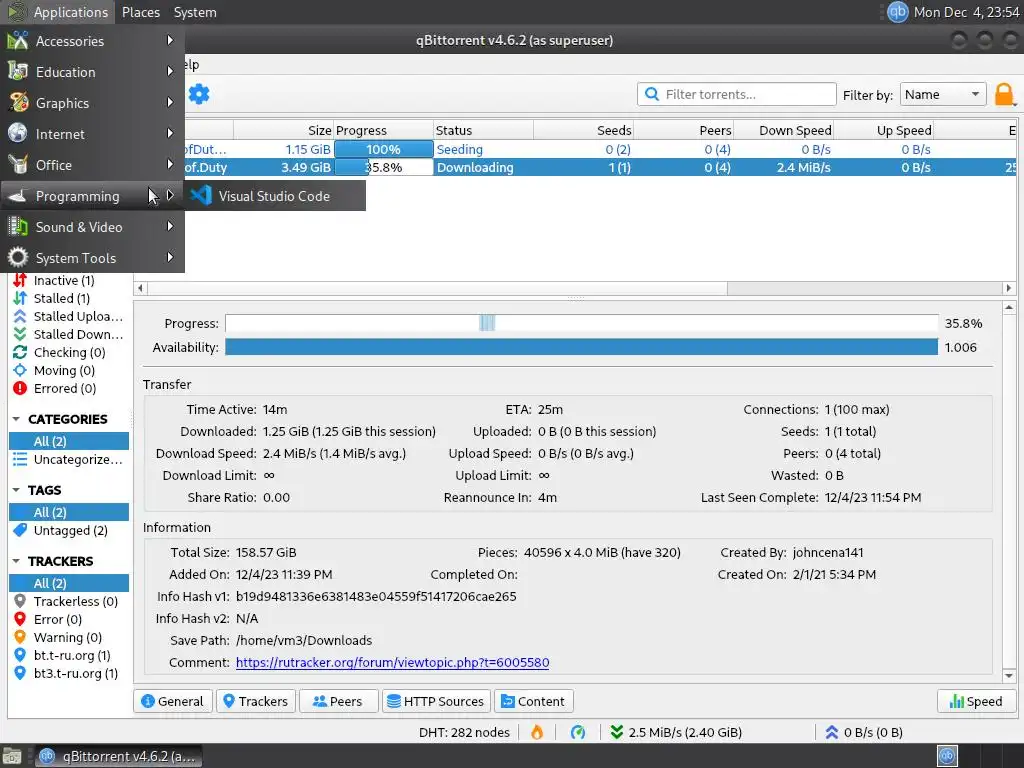Image resolution: width=1024 pixels, height=768 pixels.
Task: Sort torrents by Size column header
Action: 283,130
